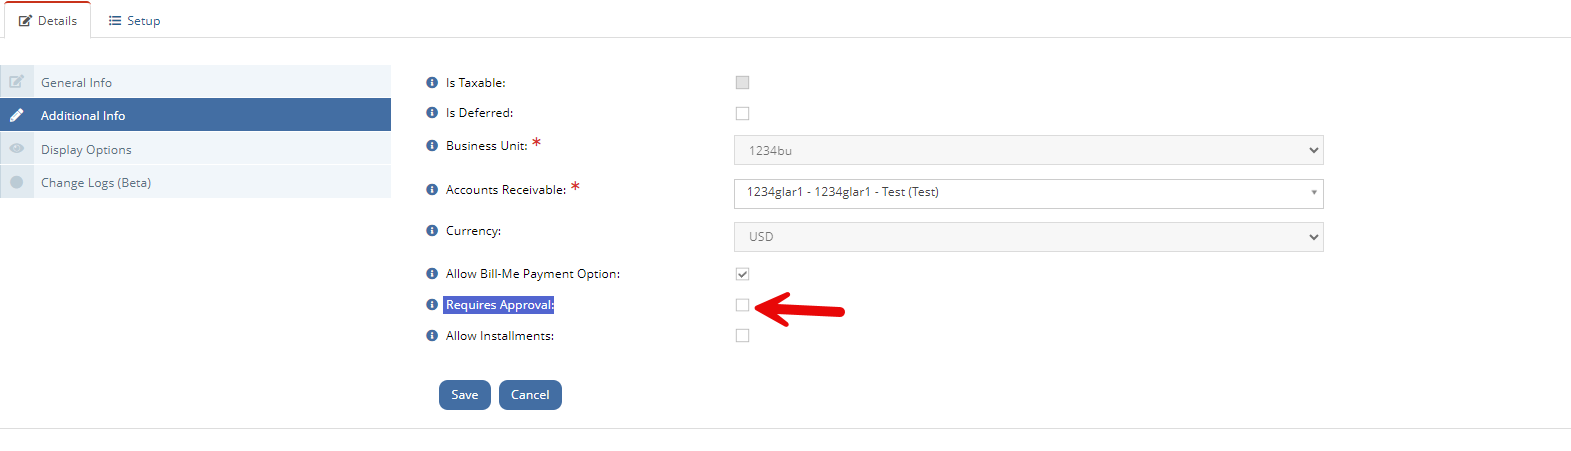Screen dimensions: 1571x451
Task: Uncheck Allow Bill-Me Payment Option
Action: coord(742,274)
